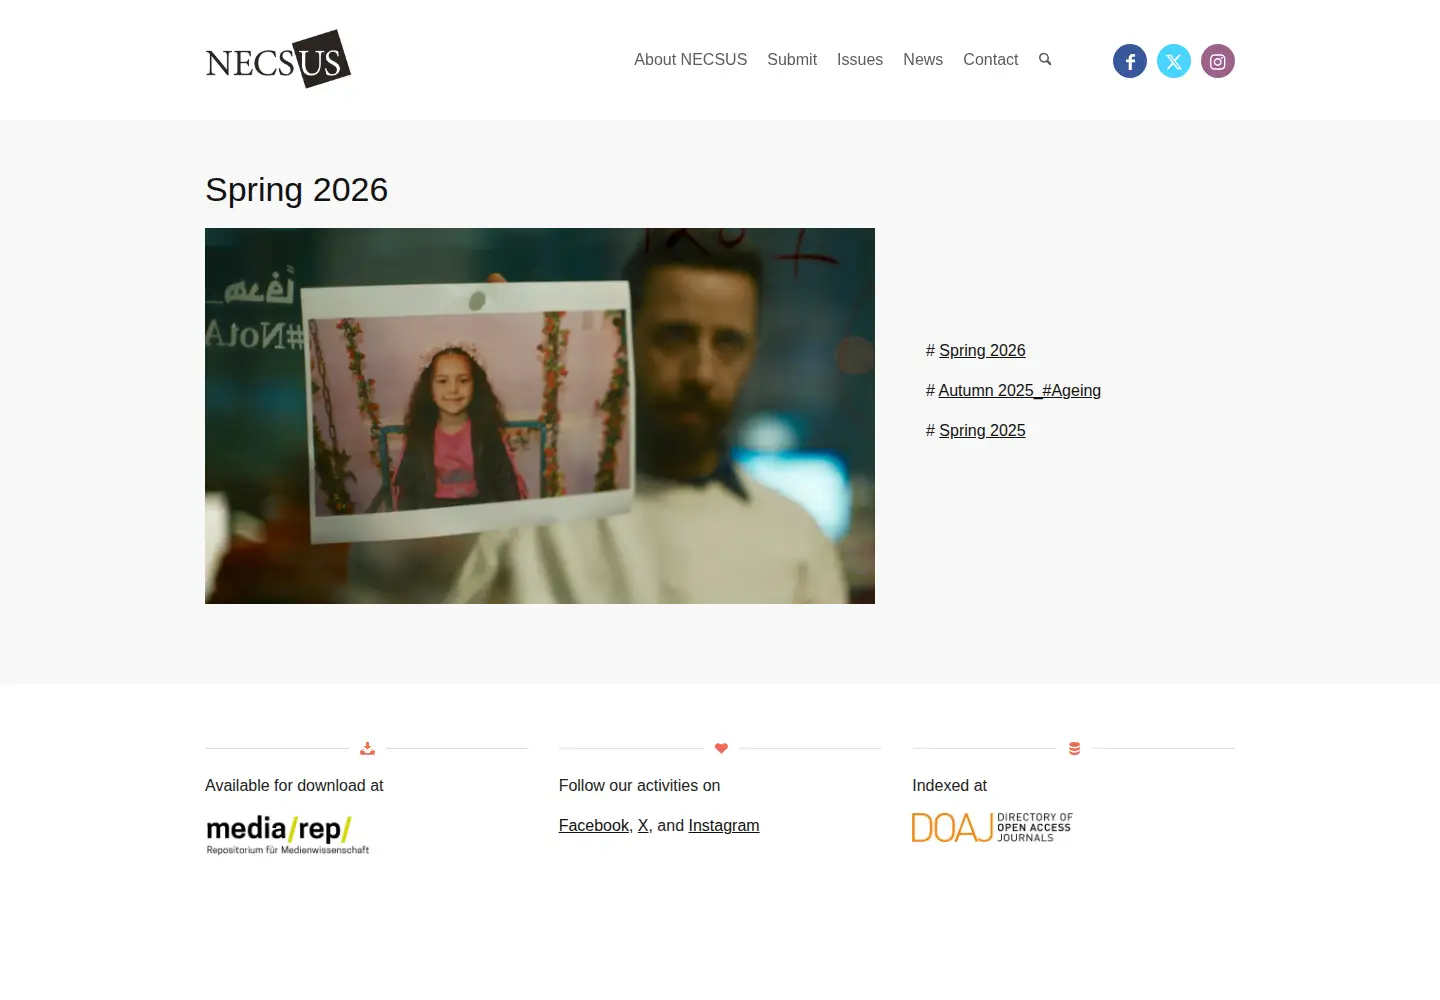
Task: Click the heart icon divider
Action: [721, 748]
